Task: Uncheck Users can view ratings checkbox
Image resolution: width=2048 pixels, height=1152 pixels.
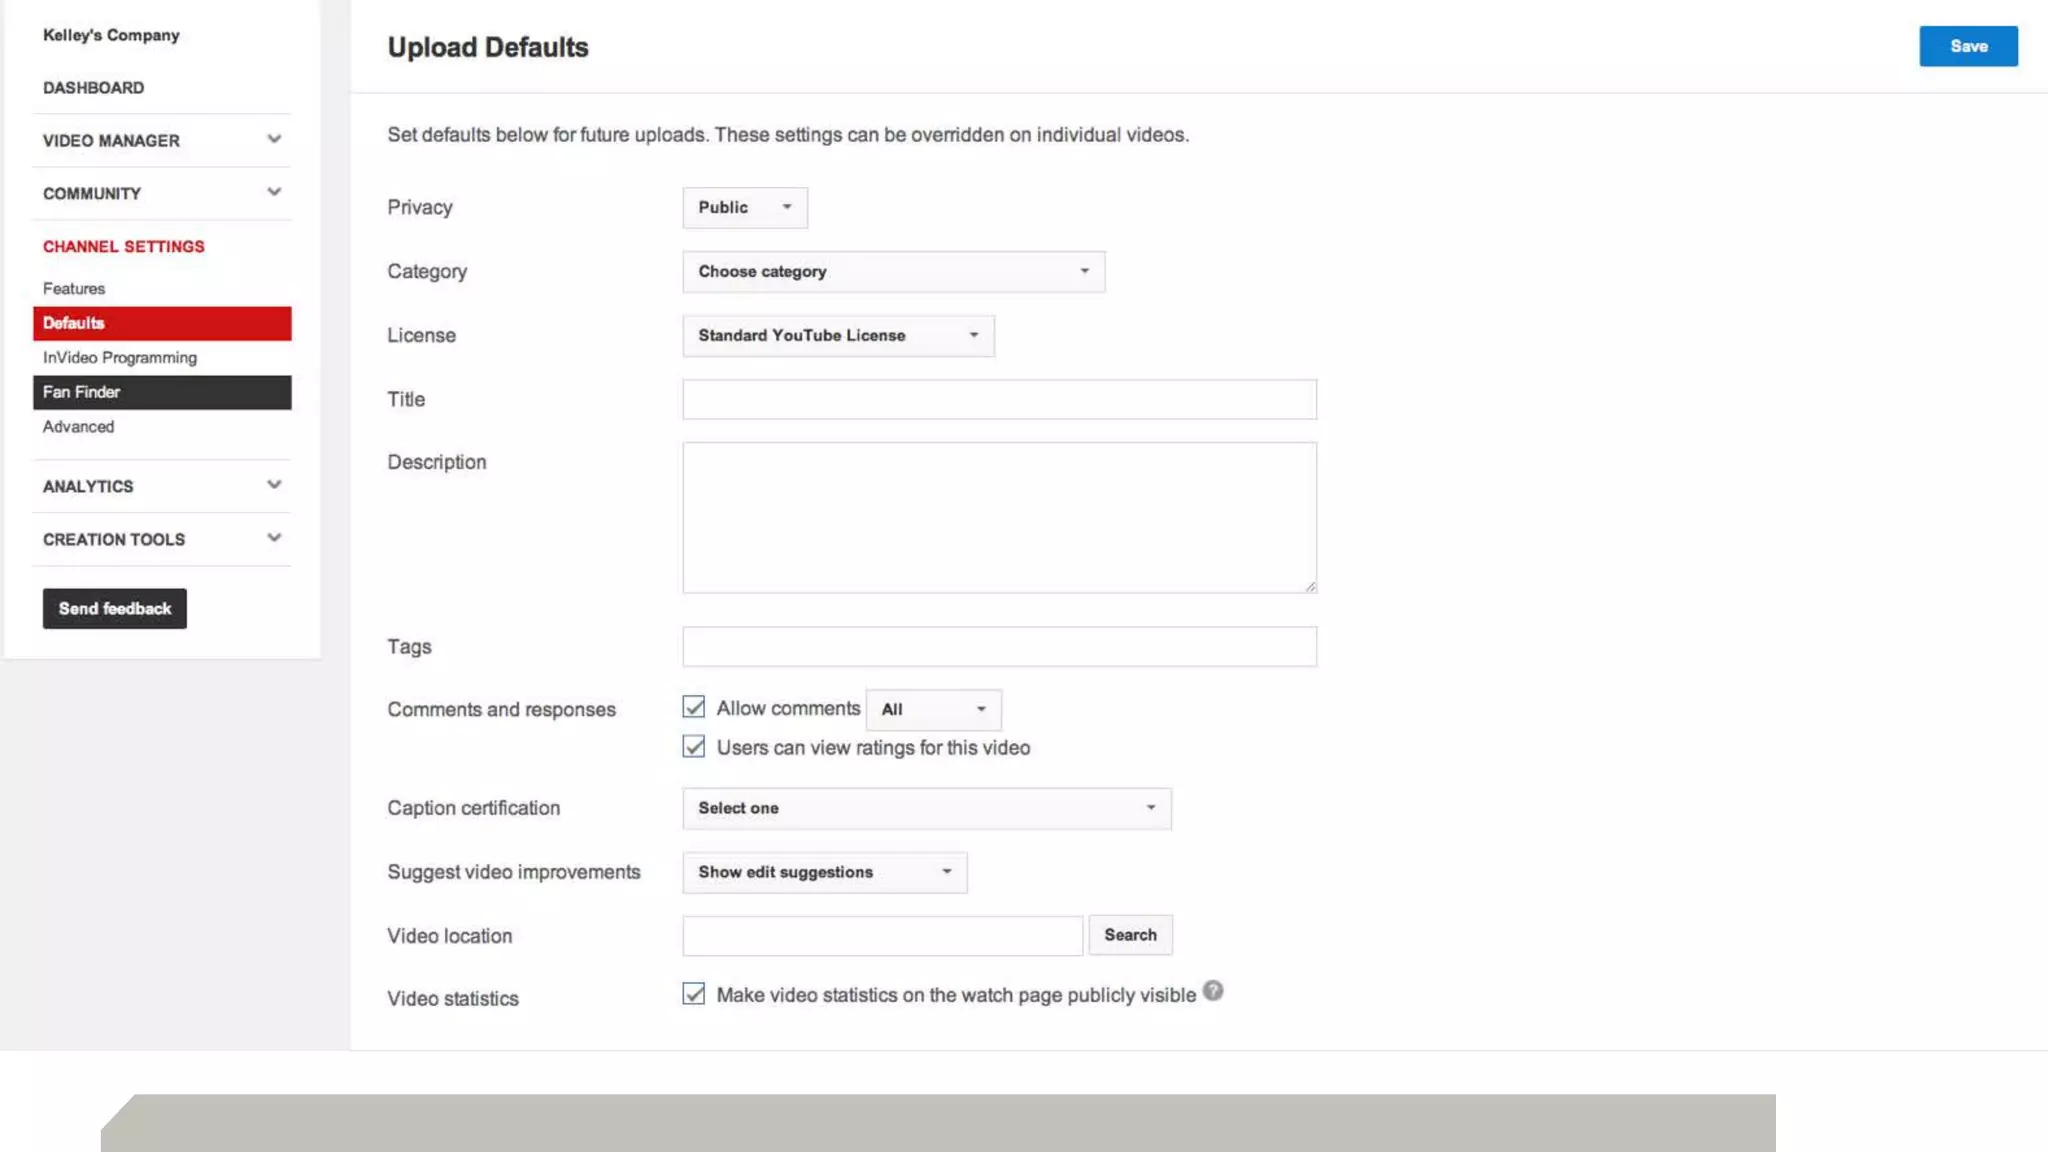Action: [x=693, y=747]
